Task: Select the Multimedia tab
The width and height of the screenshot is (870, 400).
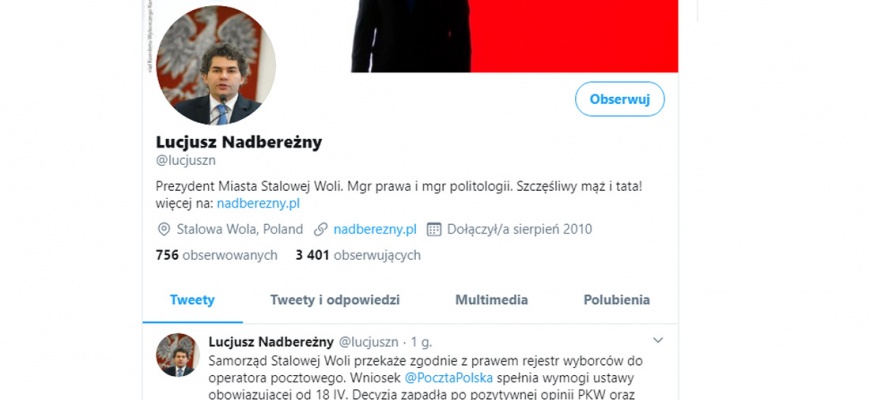Action: 492,300
